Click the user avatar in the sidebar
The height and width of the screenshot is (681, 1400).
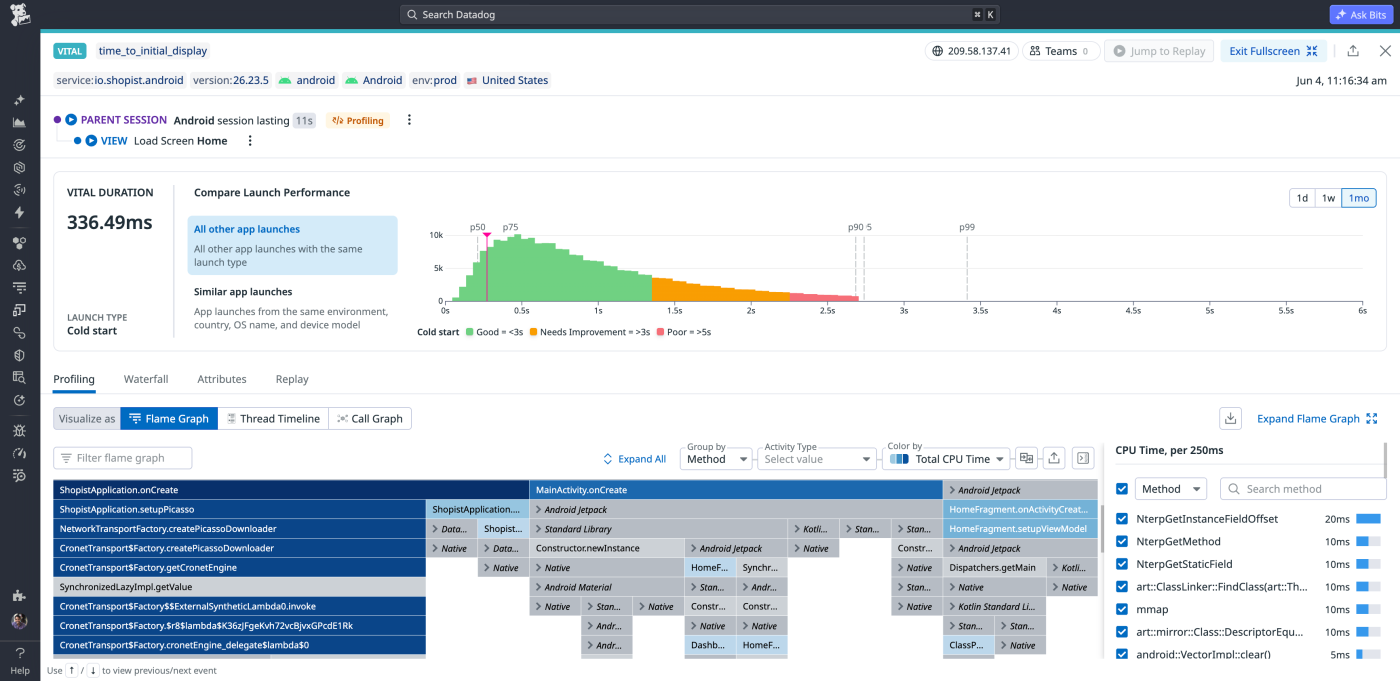point(19,621)
